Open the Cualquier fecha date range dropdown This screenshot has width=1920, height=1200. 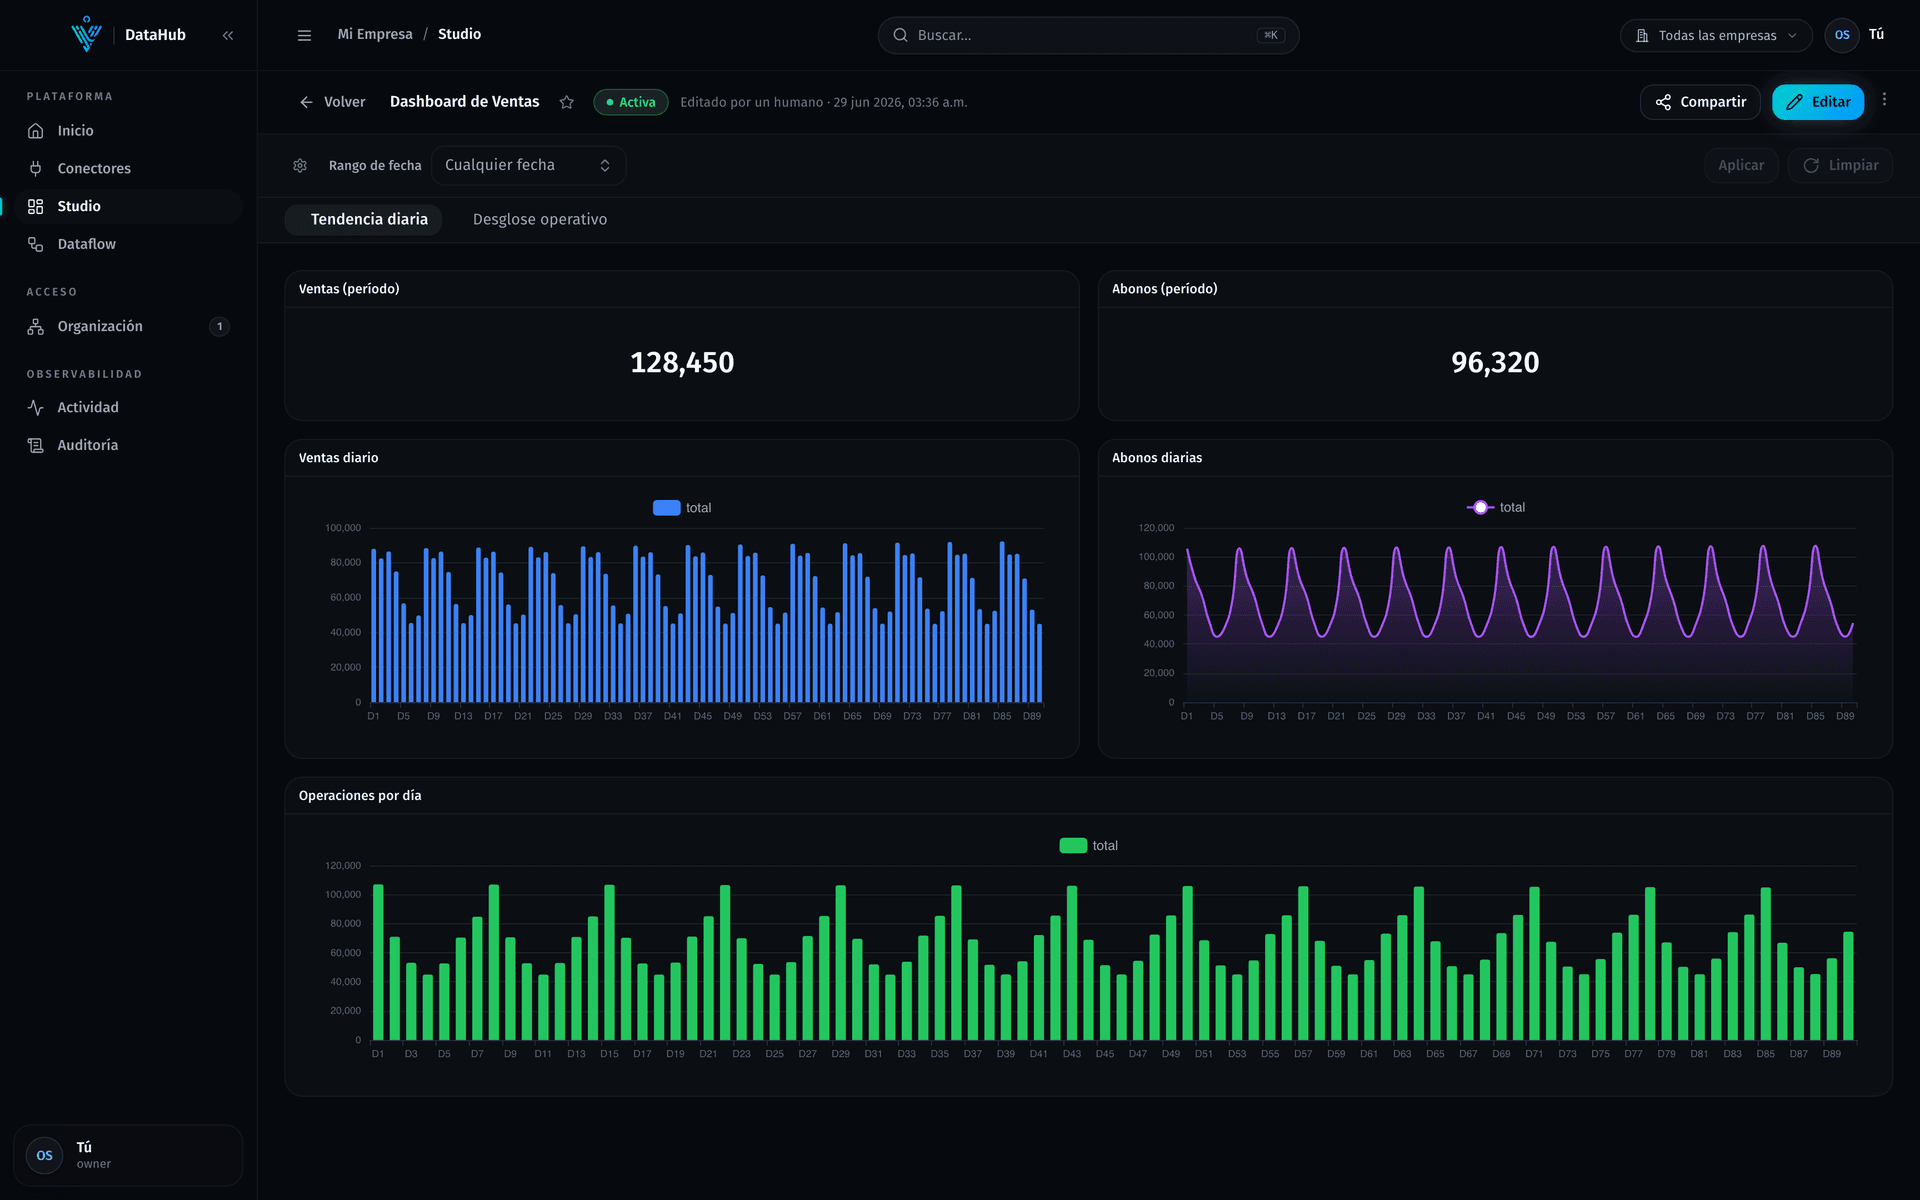click(528, 165)
